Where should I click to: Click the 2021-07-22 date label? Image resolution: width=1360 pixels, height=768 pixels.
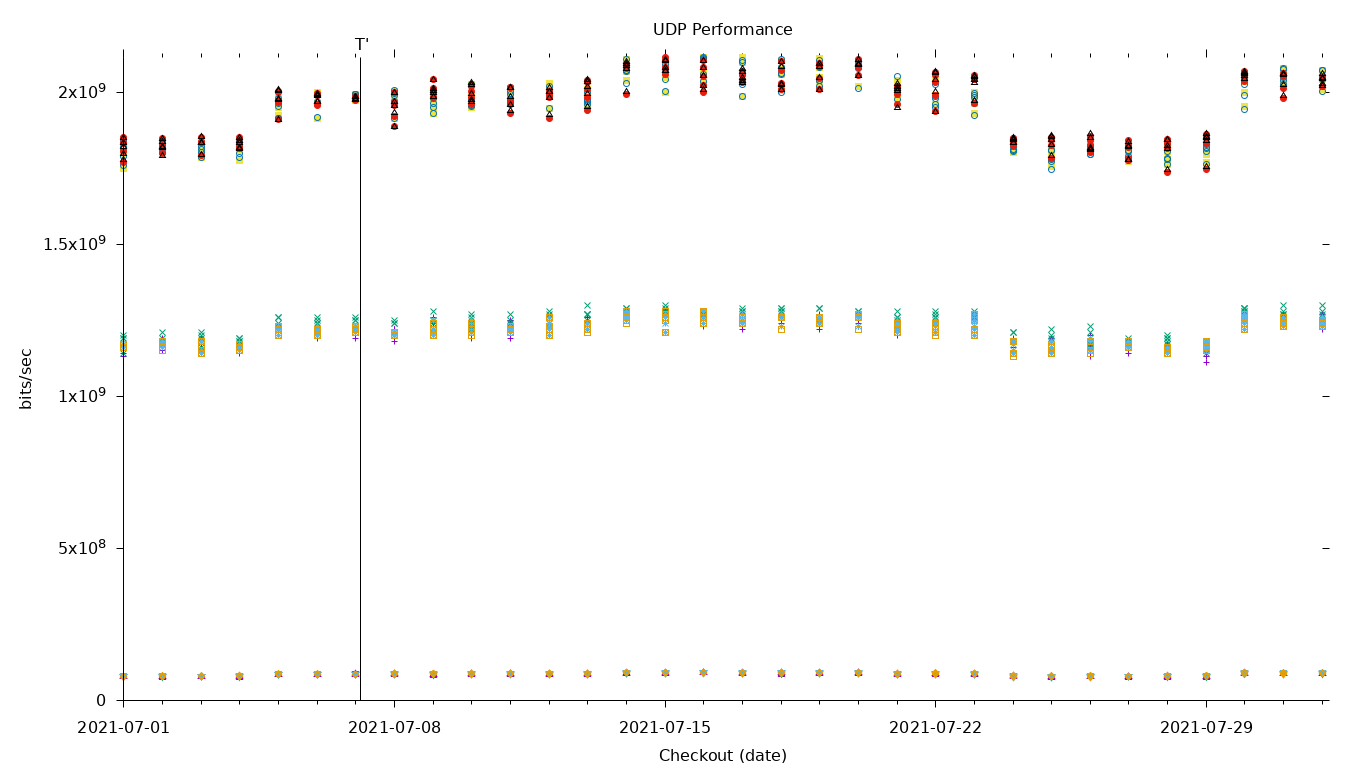(935, 728)
